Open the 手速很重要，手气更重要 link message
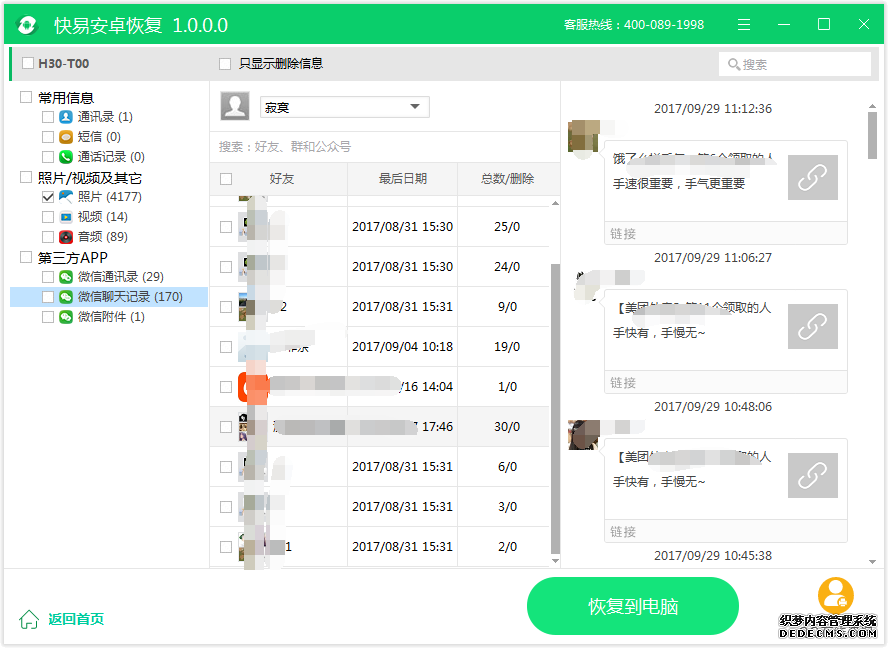The image size is (888, 648). point(725,193)
